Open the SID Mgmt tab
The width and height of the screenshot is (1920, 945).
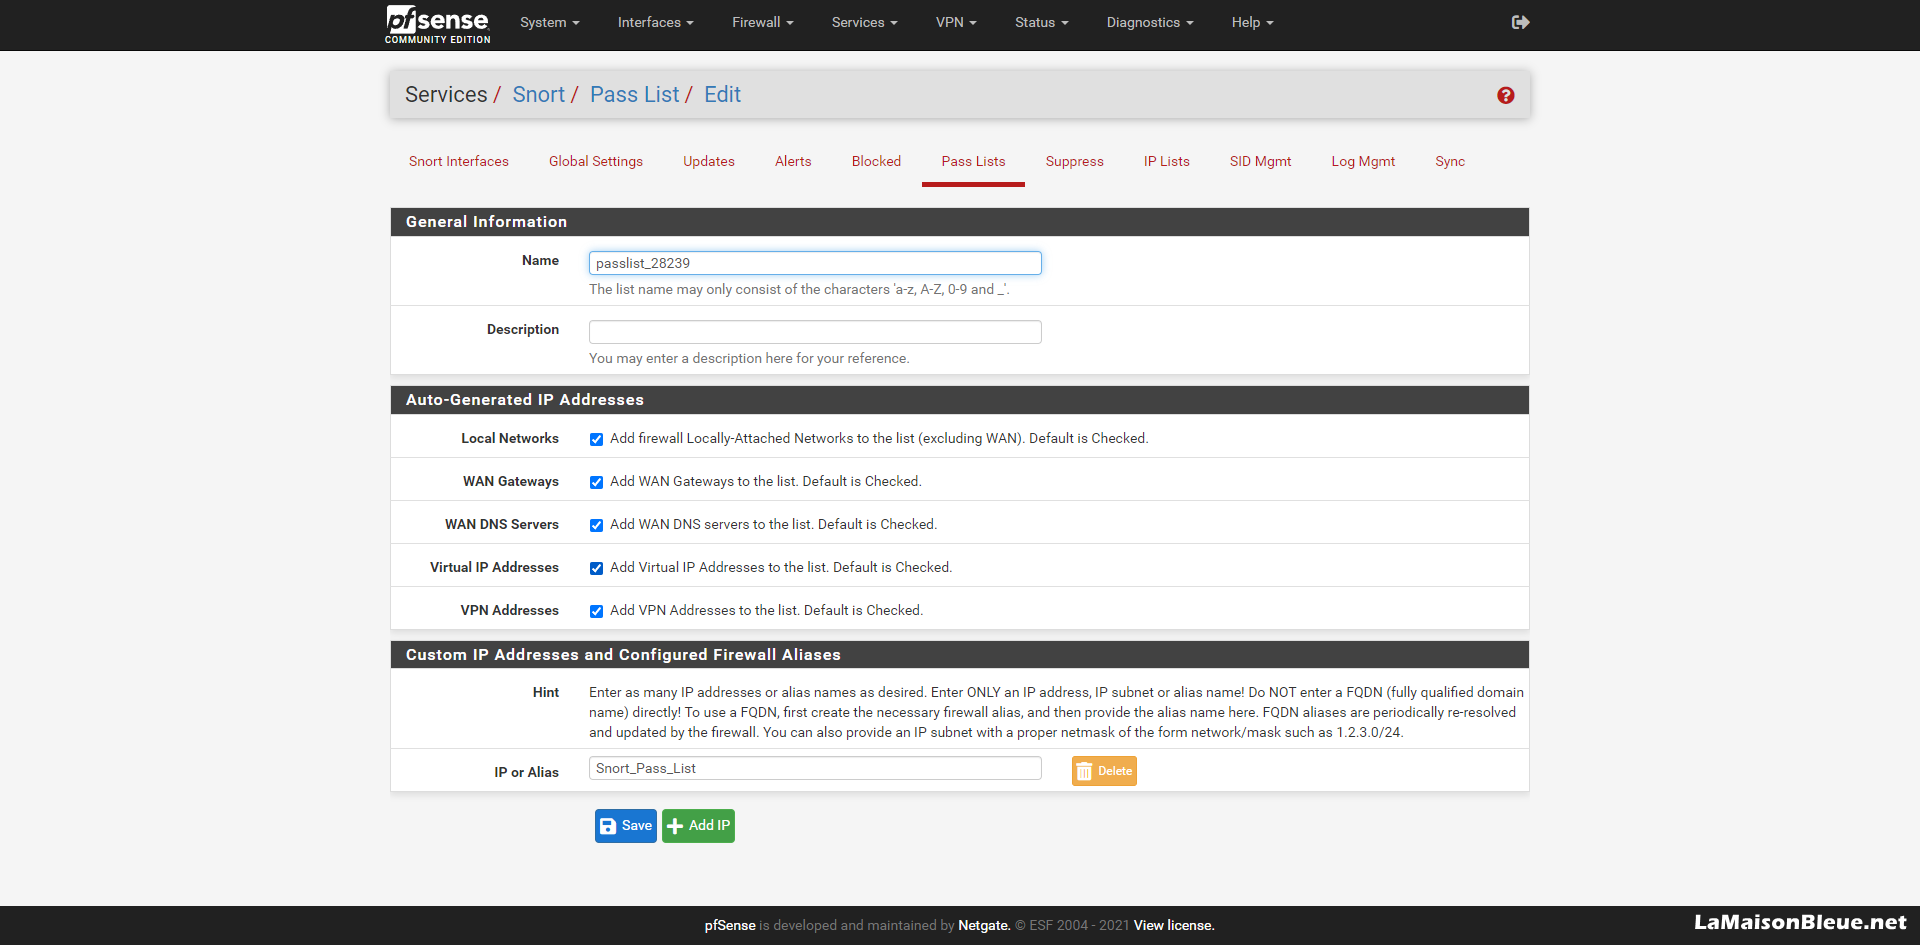(1260, 161)
